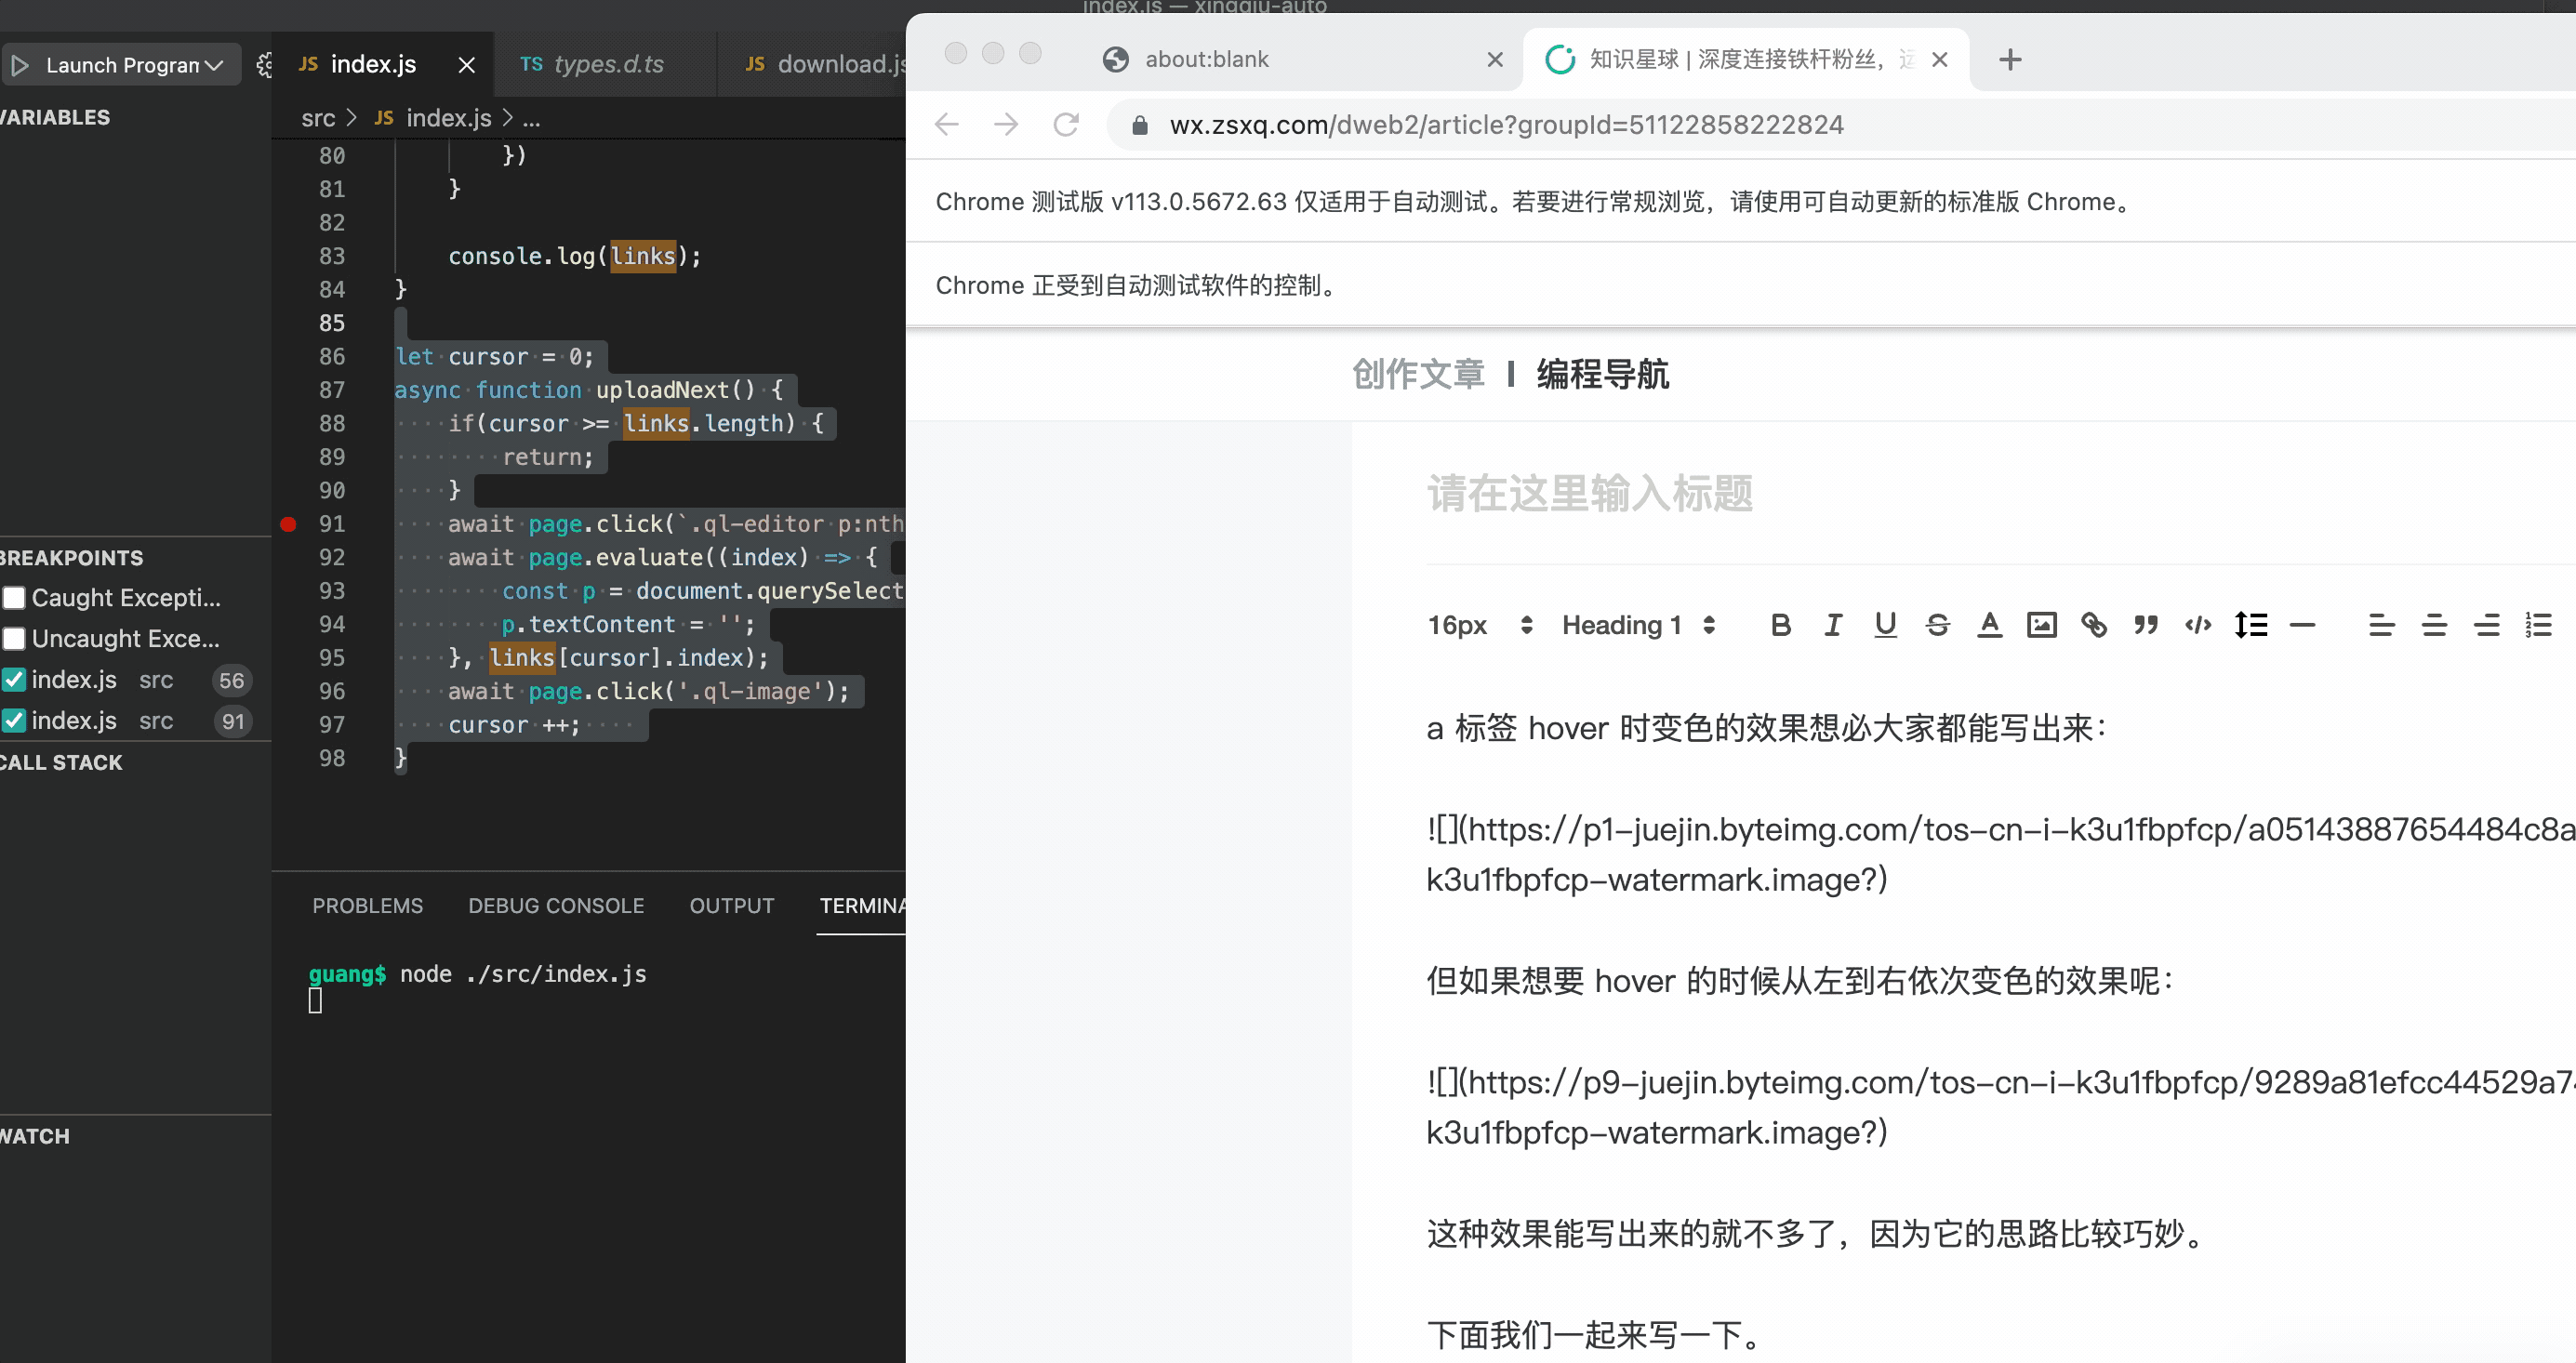Reload the Chrome page
Viewport: 2576px width, 1363px height.
[x=1066, y=124]
